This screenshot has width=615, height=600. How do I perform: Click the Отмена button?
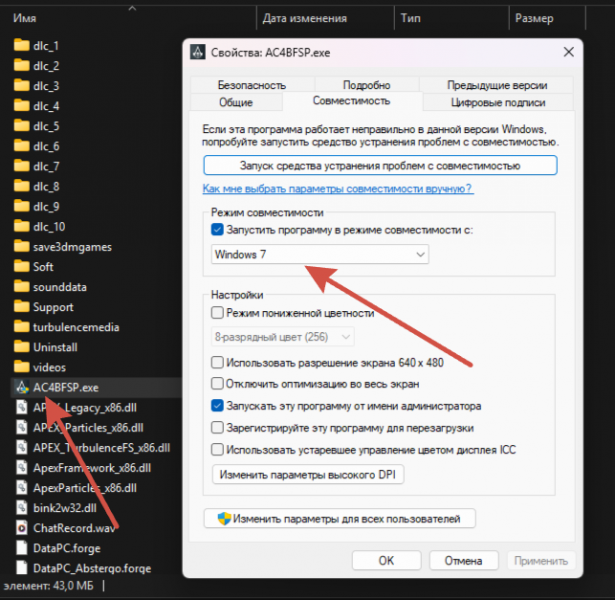pos(464,560)
